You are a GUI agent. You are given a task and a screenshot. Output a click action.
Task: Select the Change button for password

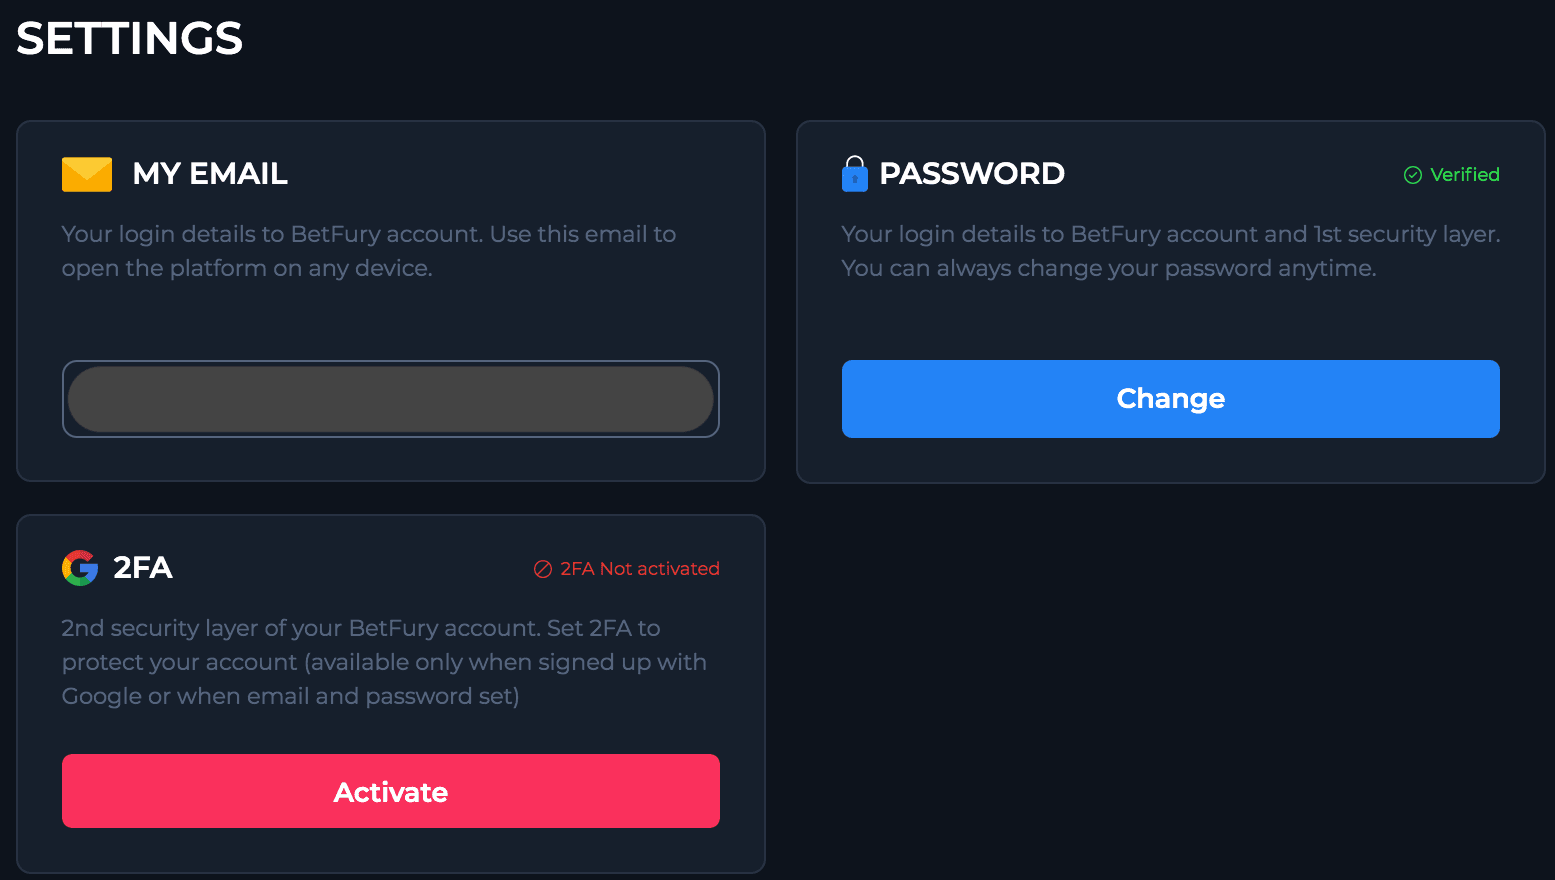point(1170,398)
